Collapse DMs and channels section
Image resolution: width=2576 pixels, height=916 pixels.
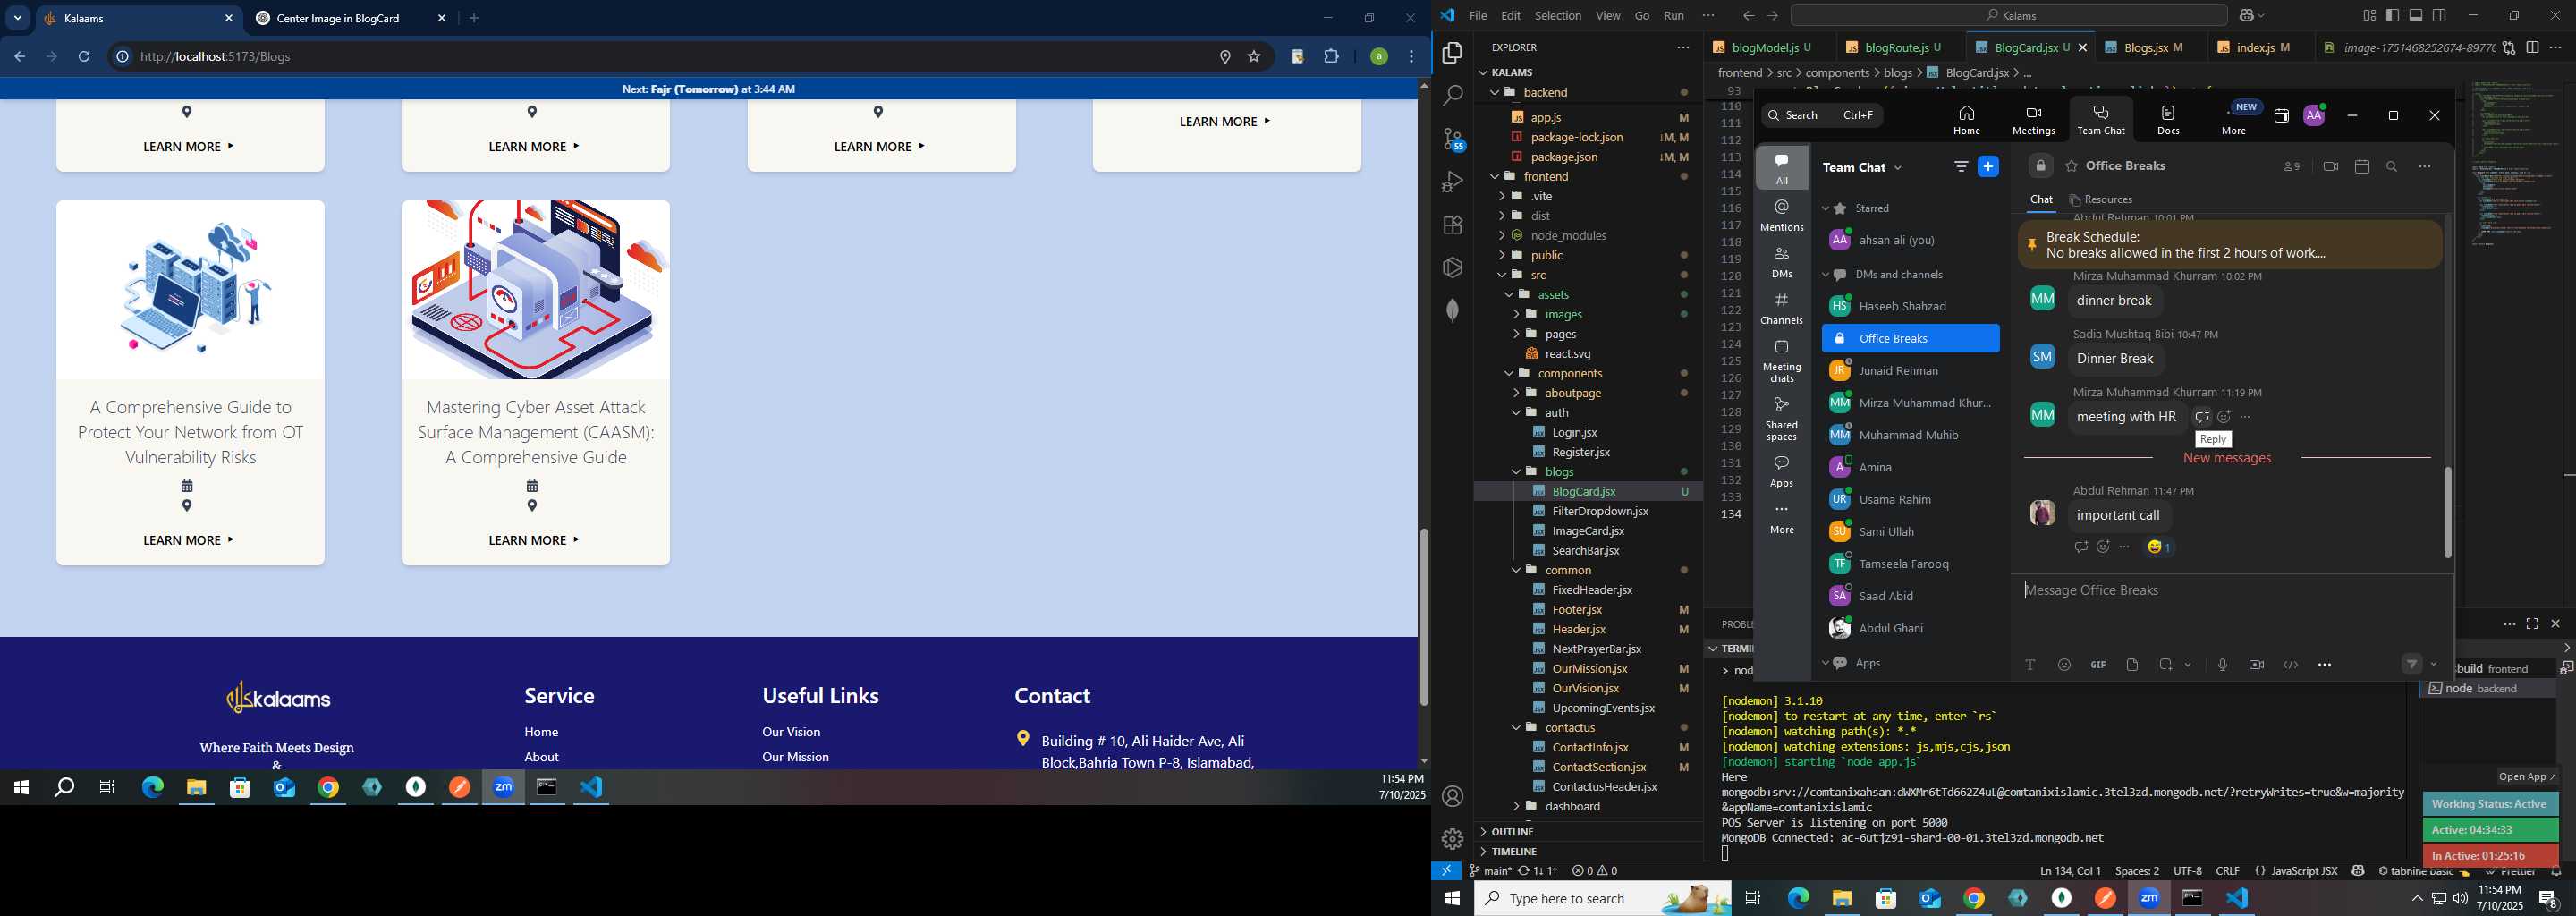1825,275
